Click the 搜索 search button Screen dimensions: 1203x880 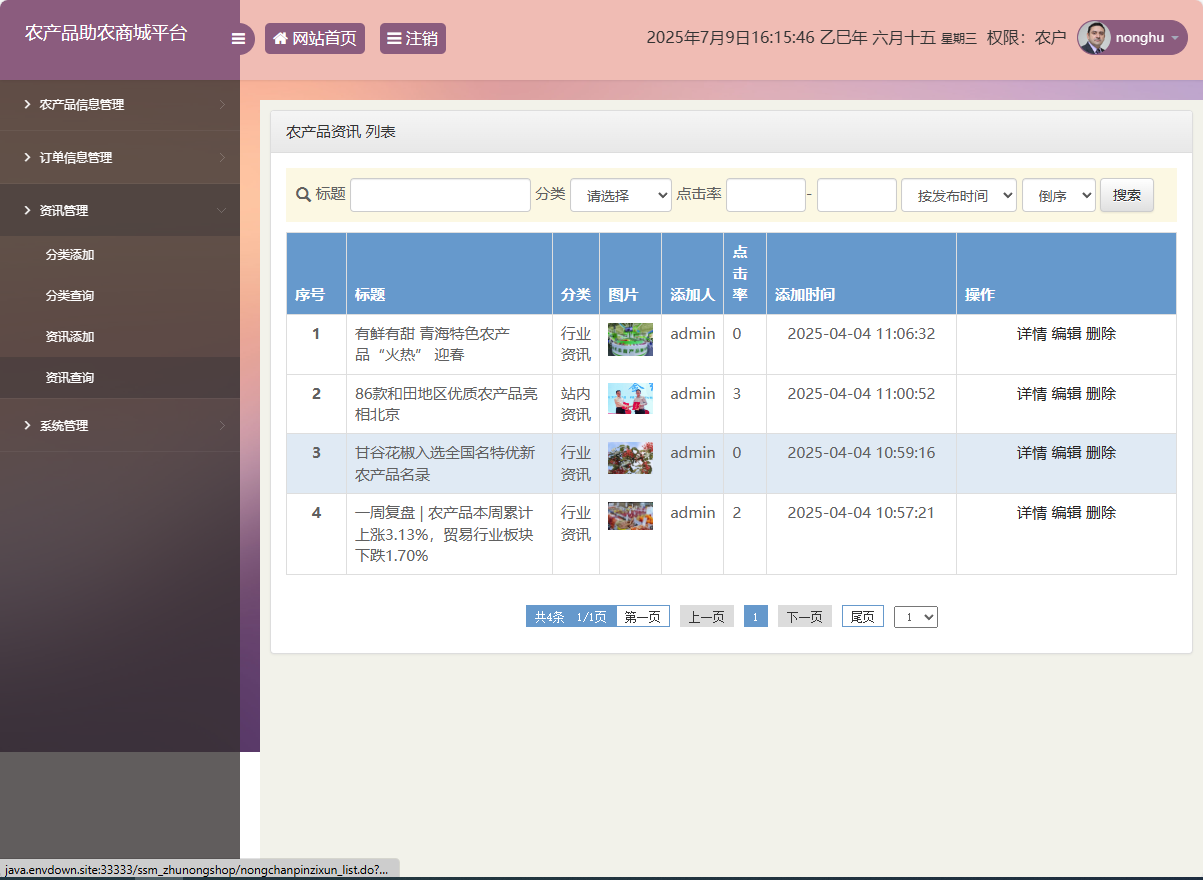tap(1127, 194)
